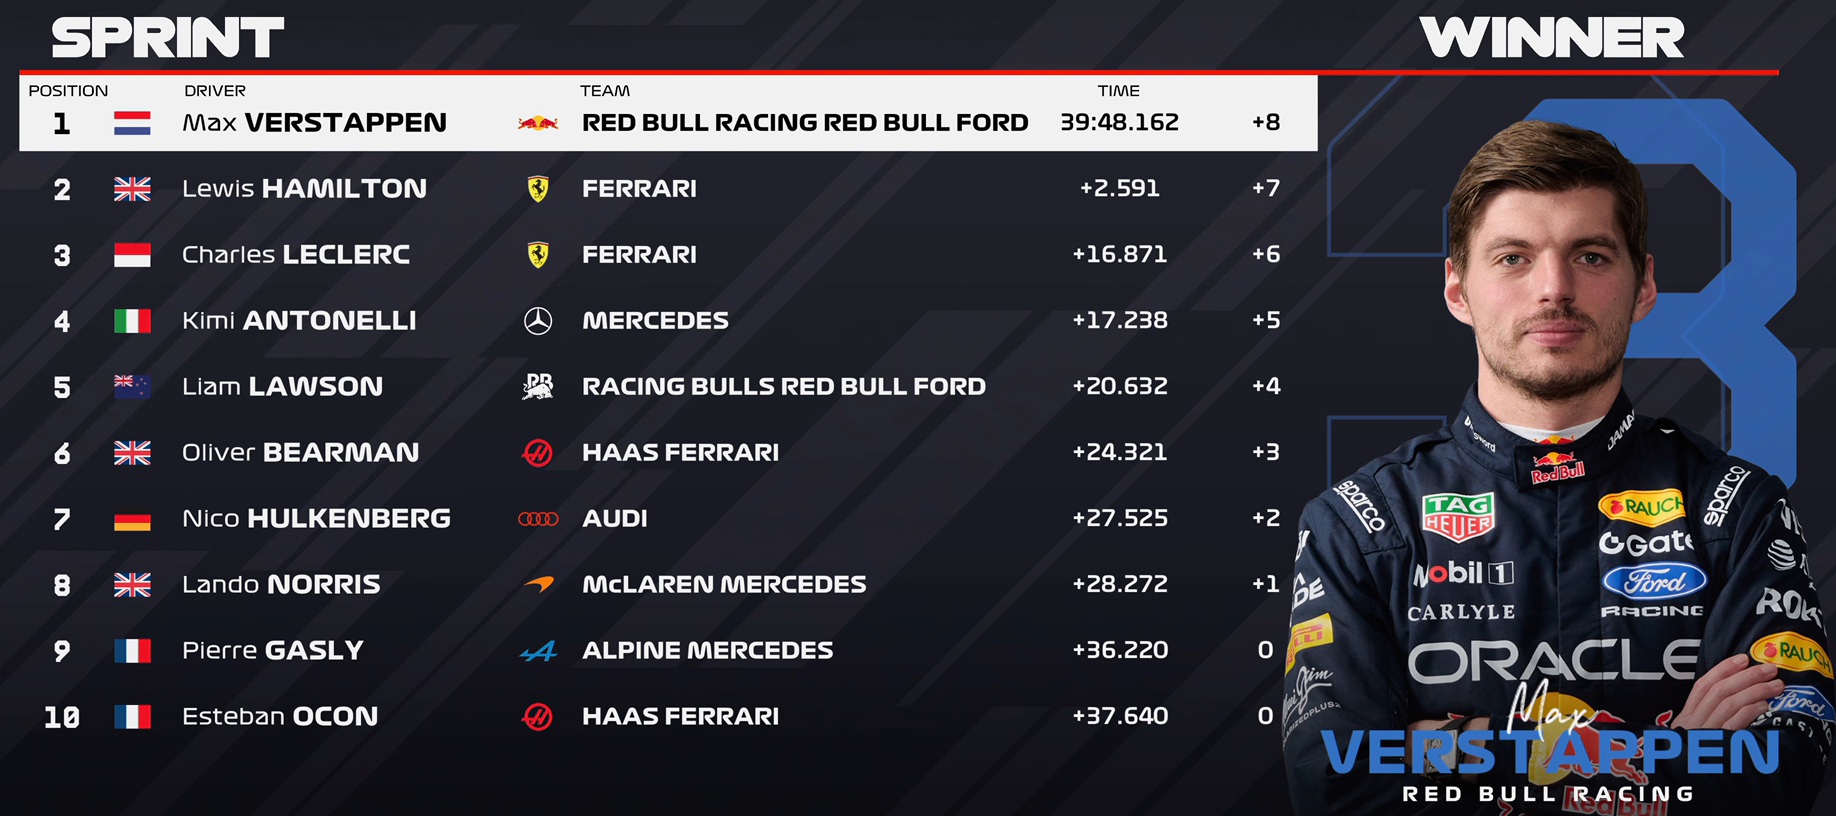Click the Red Bull Racing team logo

538,123
